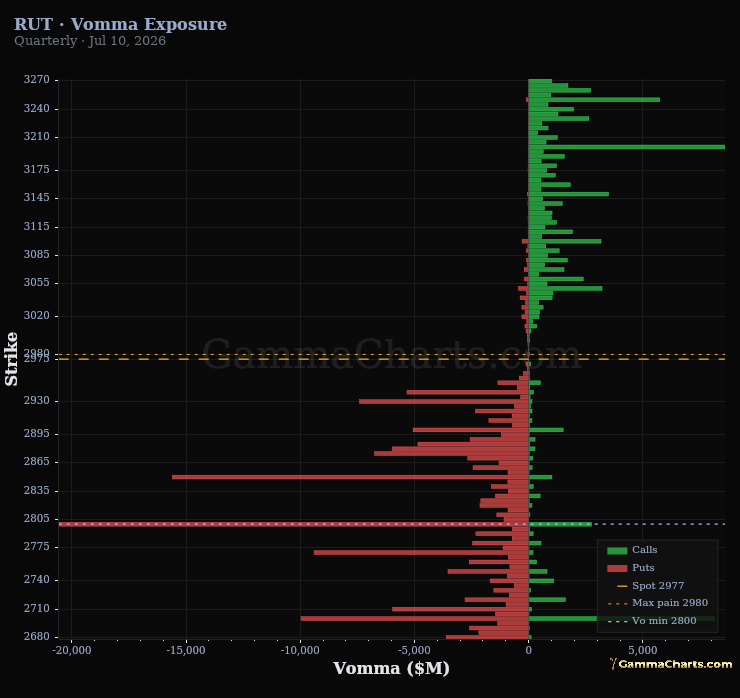Viewport: 740px width, 698px height.
Task: Click the Quarterly Jul 10, 2026 subtitle
Action: pos(90,41)
